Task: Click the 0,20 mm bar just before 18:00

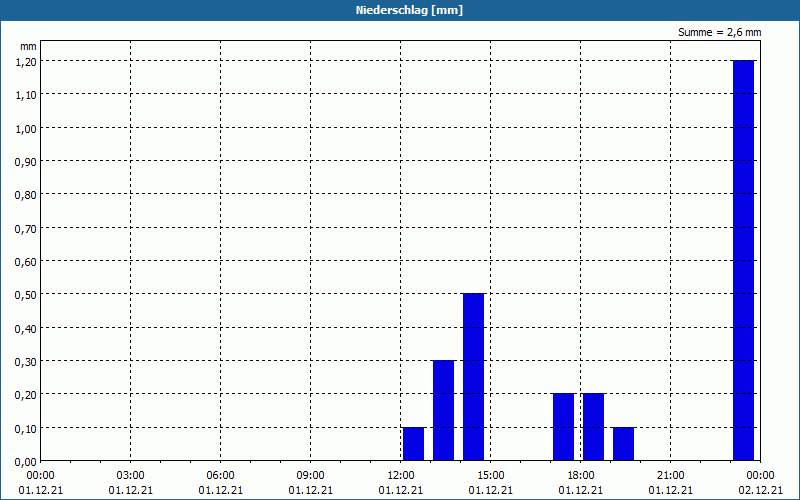Action: click(563, 427)
